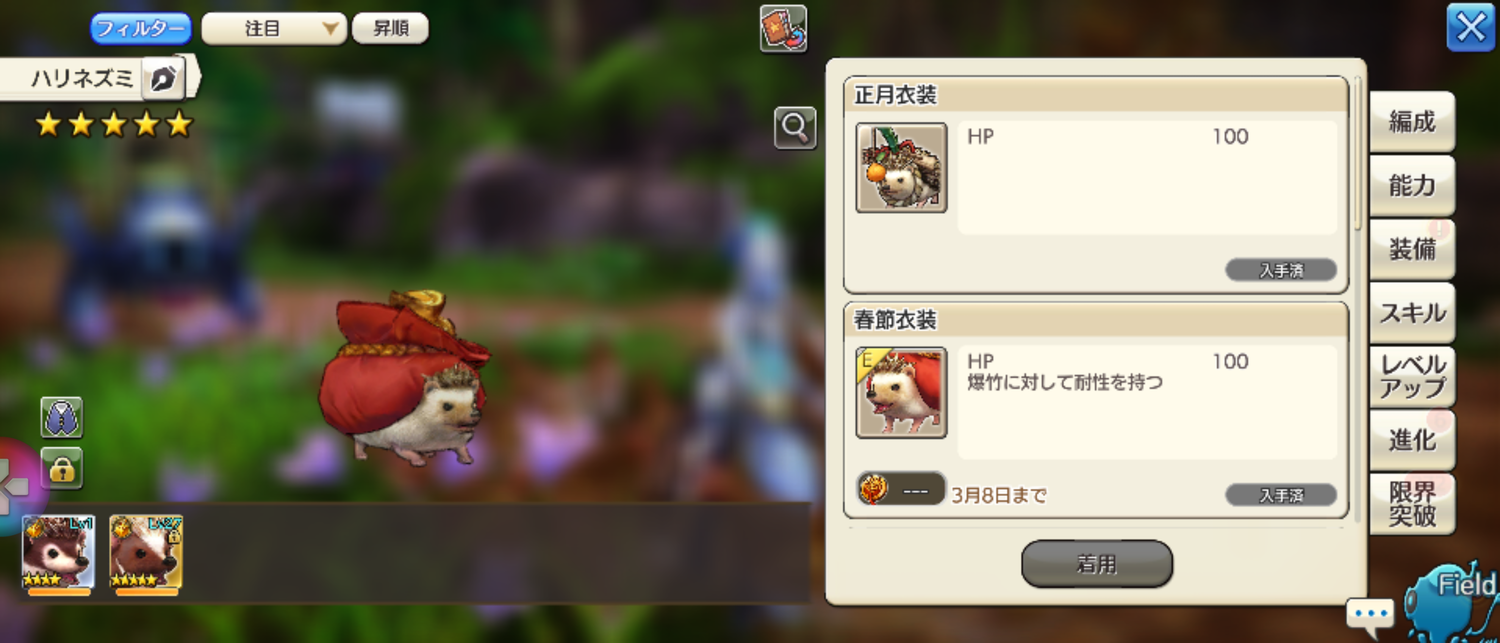Toggle the padlock lock icon
The height and width of the screenshot is (643, 1500).
(62, 468)
